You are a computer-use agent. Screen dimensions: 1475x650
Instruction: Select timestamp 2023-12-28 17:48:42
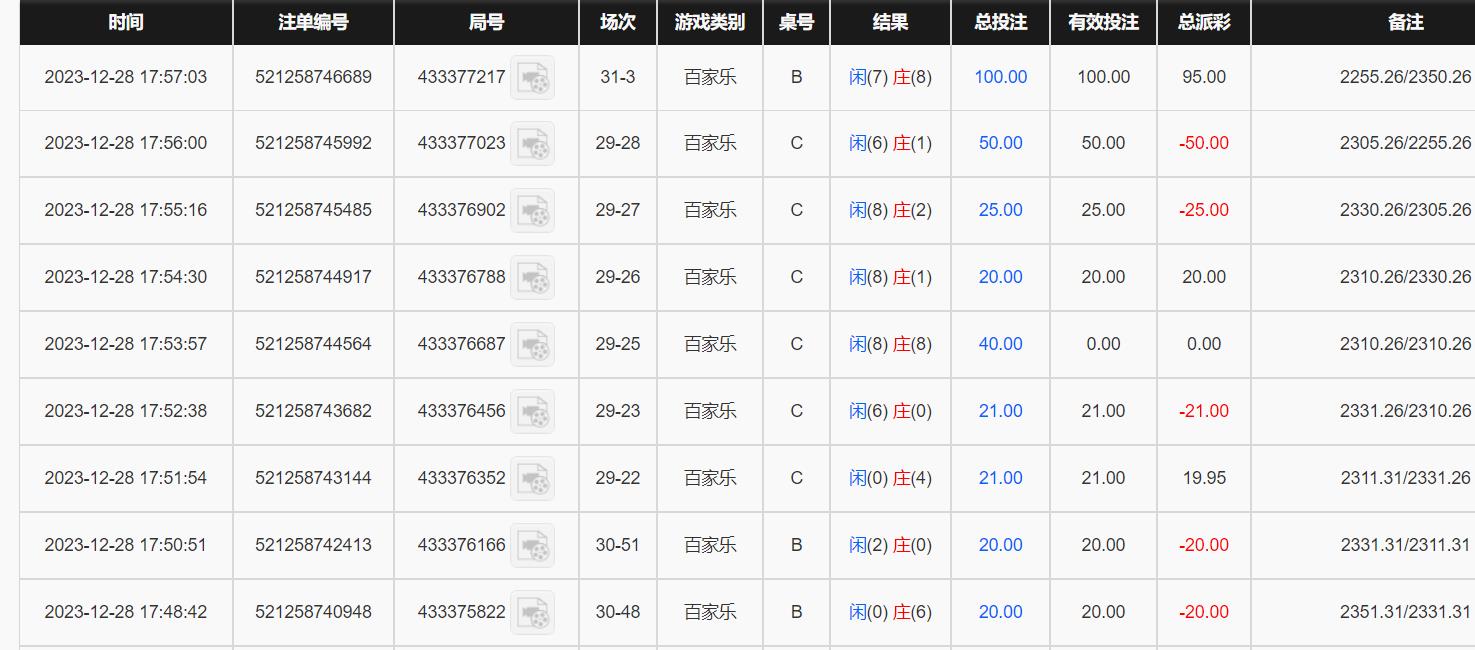click(126, 612)
